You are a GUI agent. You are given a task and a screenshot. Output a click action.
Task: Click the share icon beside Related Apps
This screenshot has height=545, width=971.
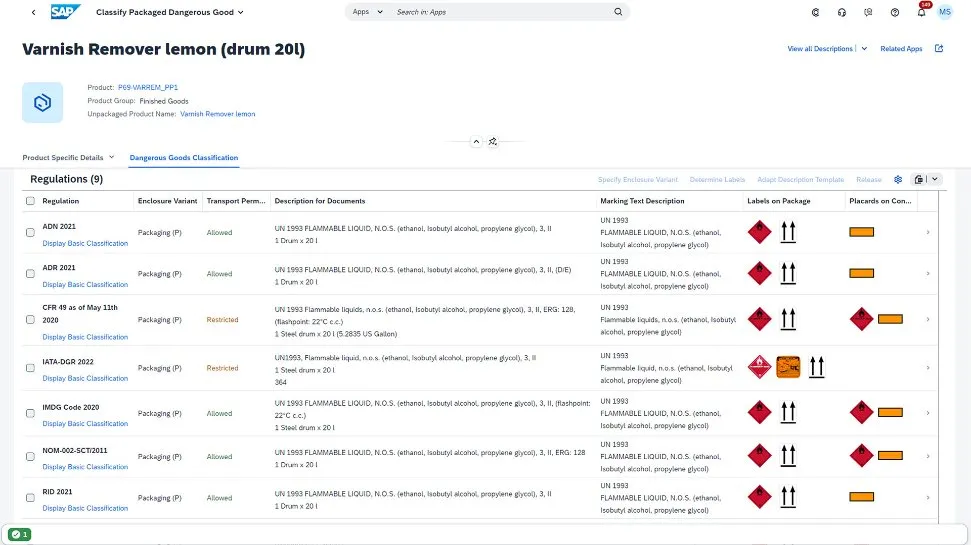pos(939,49)
